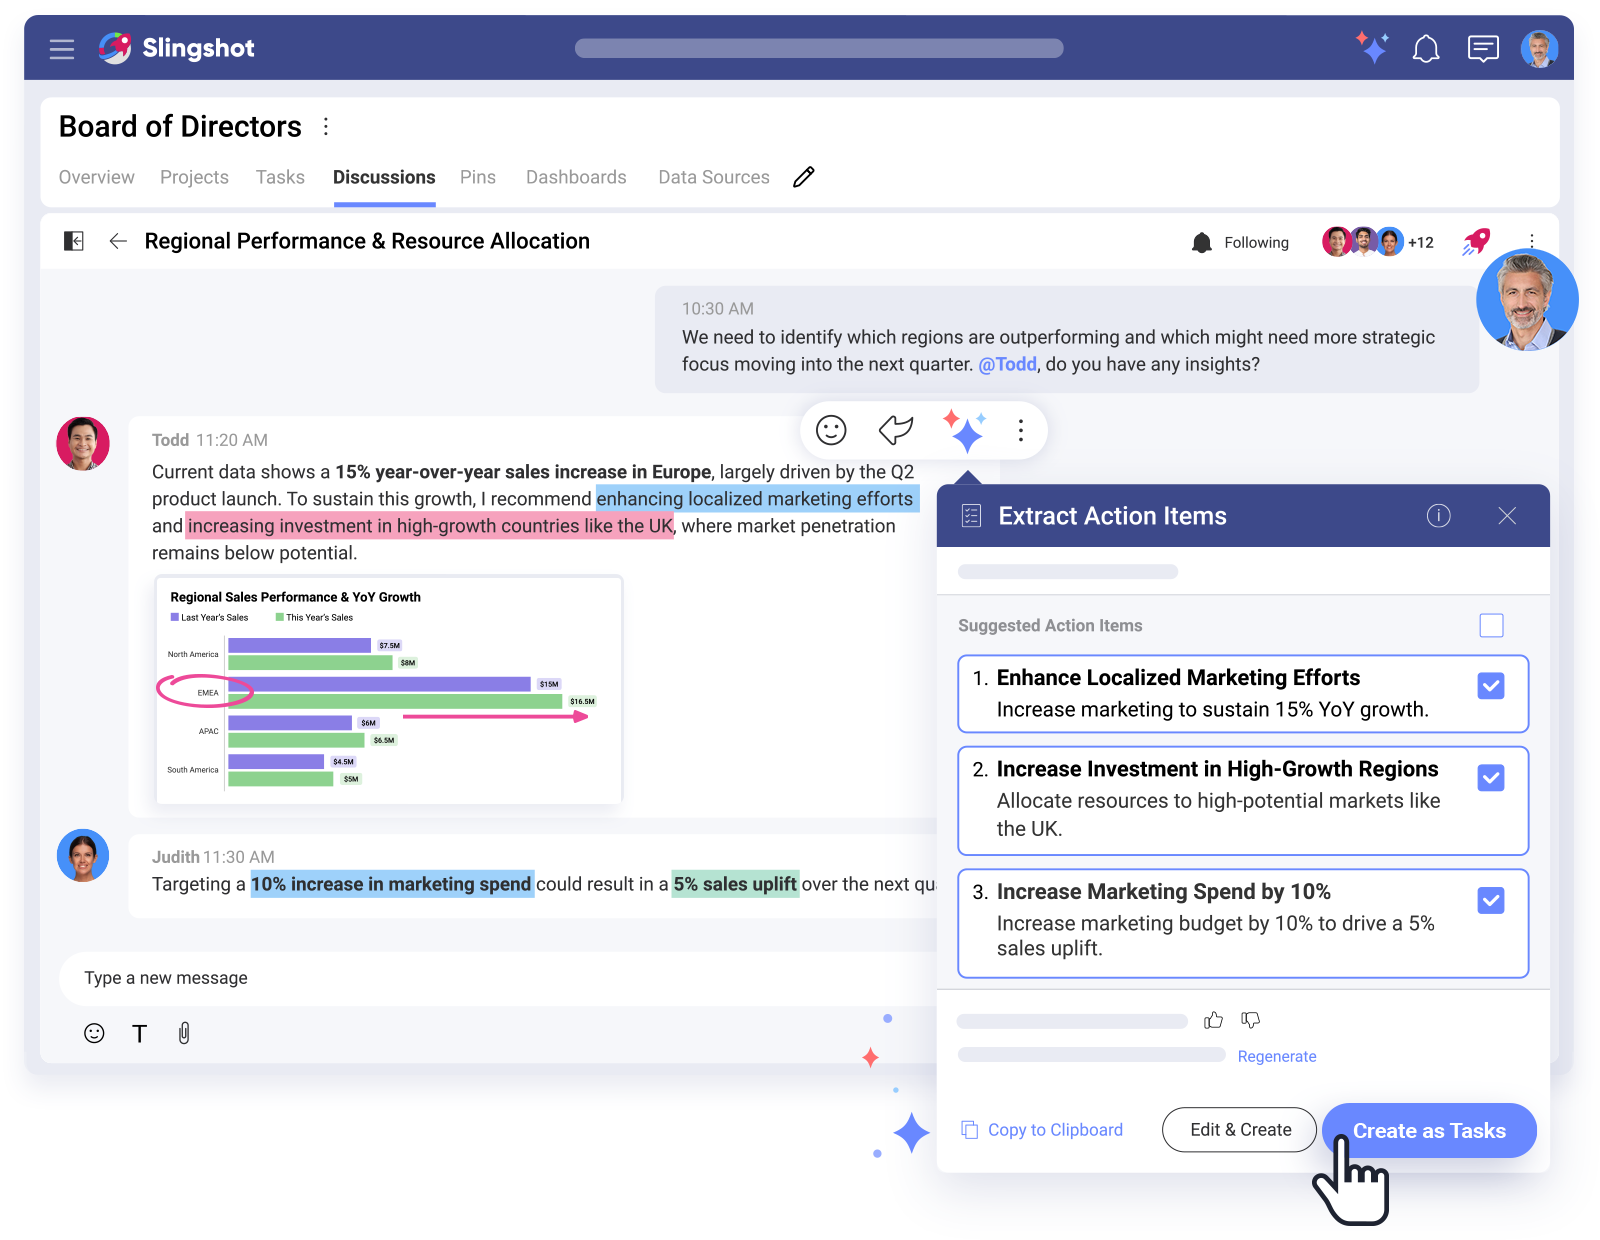This screenshot has width=1600, height=1240.
Task: Switch to the Tasks tab
Action: tap(280, 177)
